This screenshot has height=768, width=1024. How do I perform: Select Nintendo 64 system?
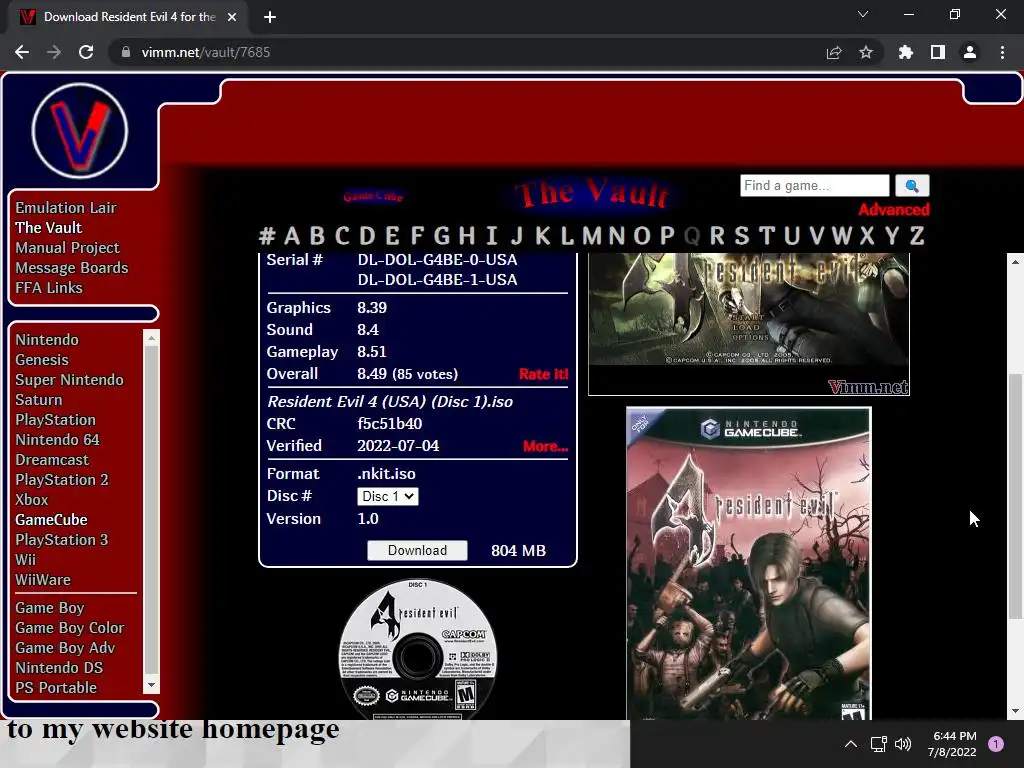[x=57, y=440]
